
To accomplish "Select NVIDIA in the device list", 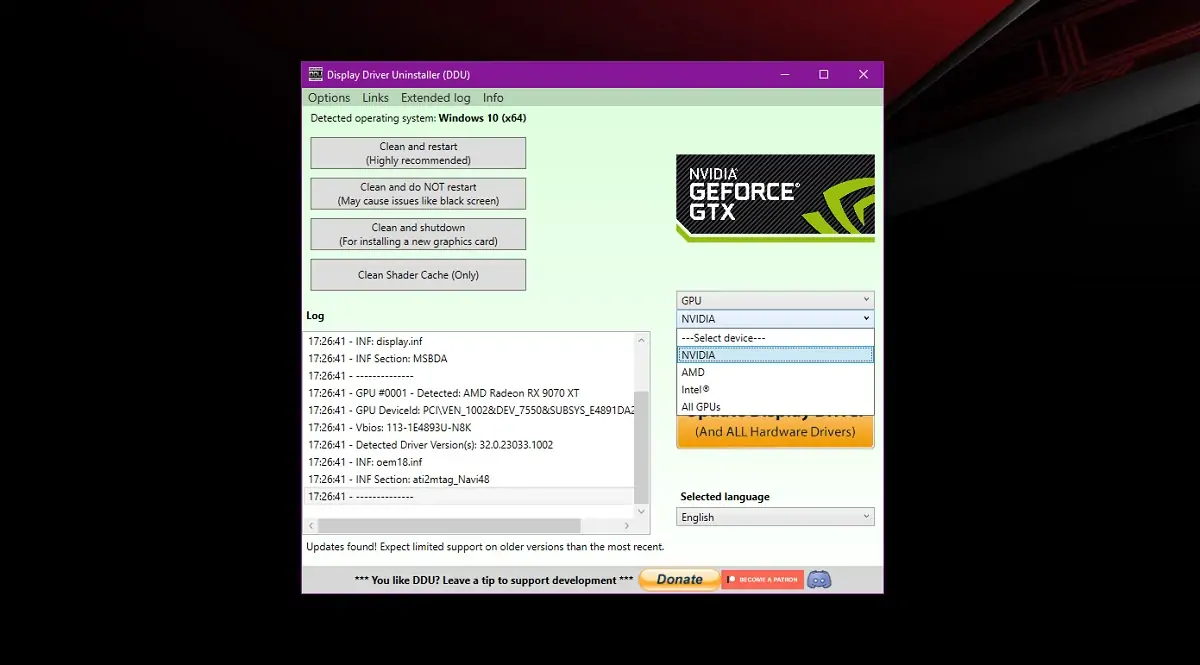I will tap(775, 355).
